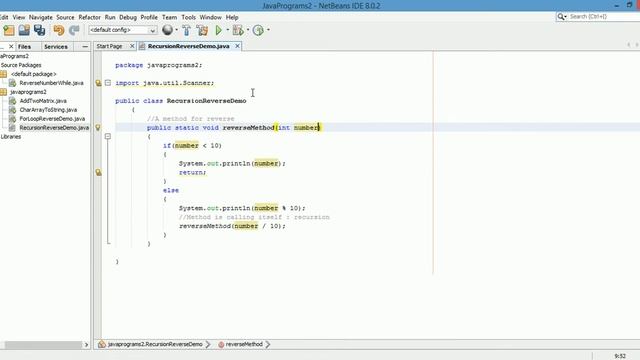Click the reverseMethod breadcrumb

coord(244,344)
